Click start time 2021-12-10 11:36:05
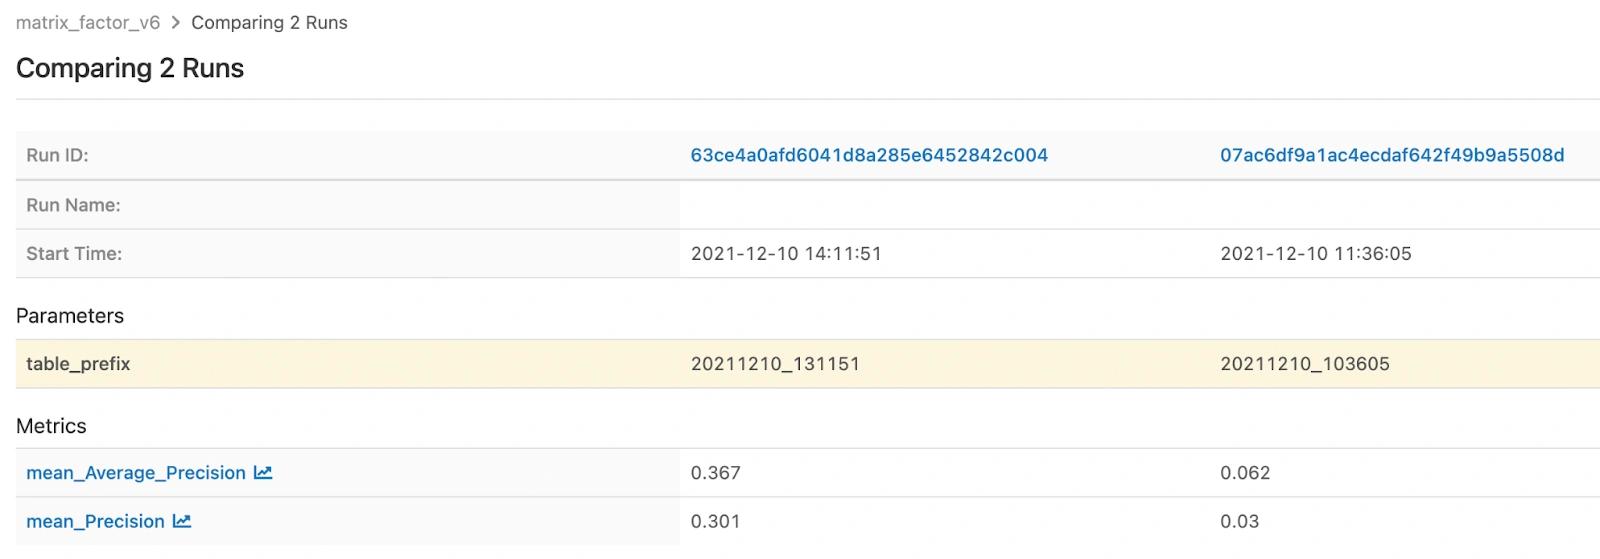 (x=1316, y=254)
